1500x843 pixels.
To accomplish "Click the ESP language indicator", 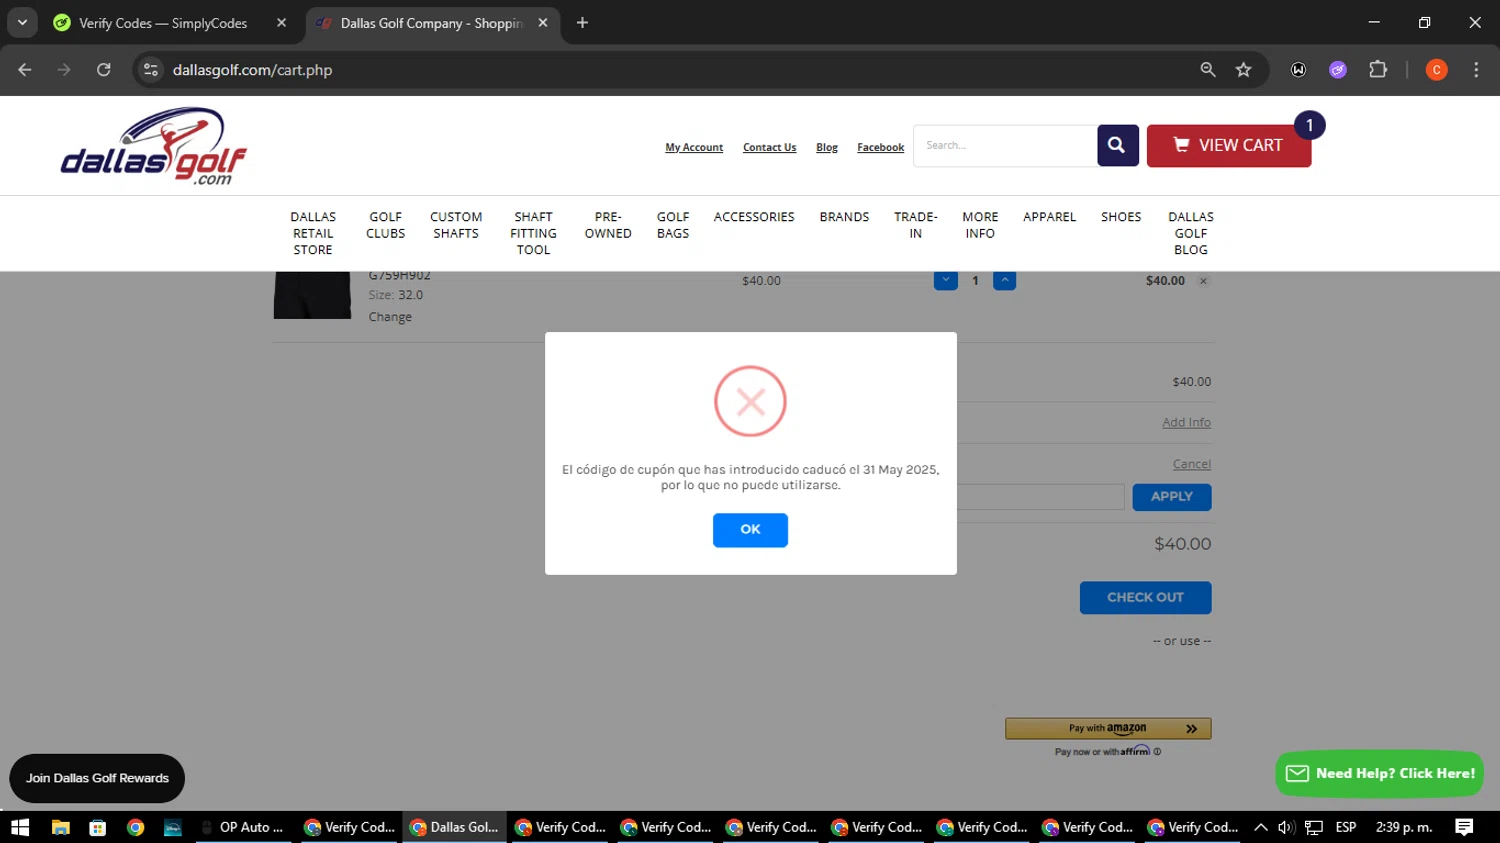I will [x=1346, y=827].
